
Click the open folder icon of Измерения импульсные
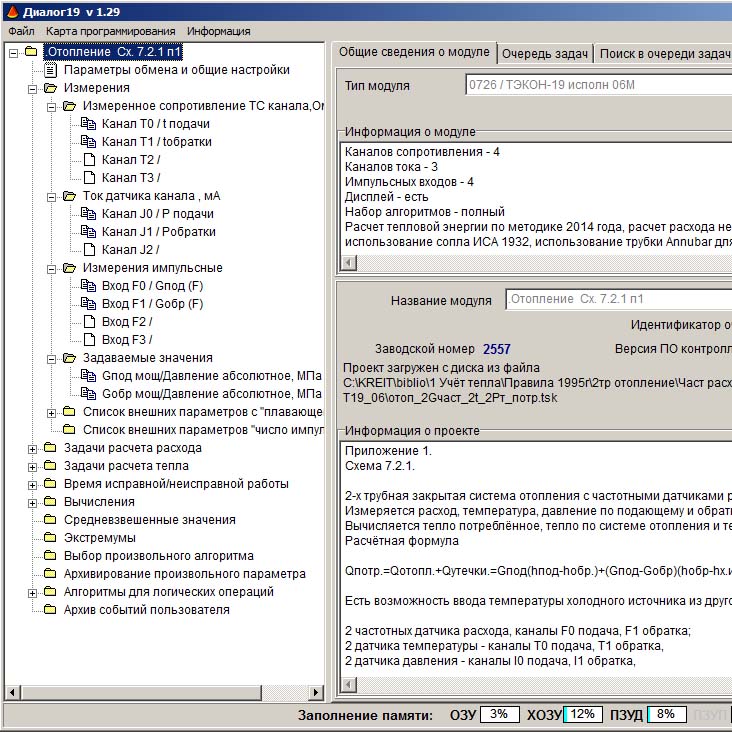[x=69, y=268]
